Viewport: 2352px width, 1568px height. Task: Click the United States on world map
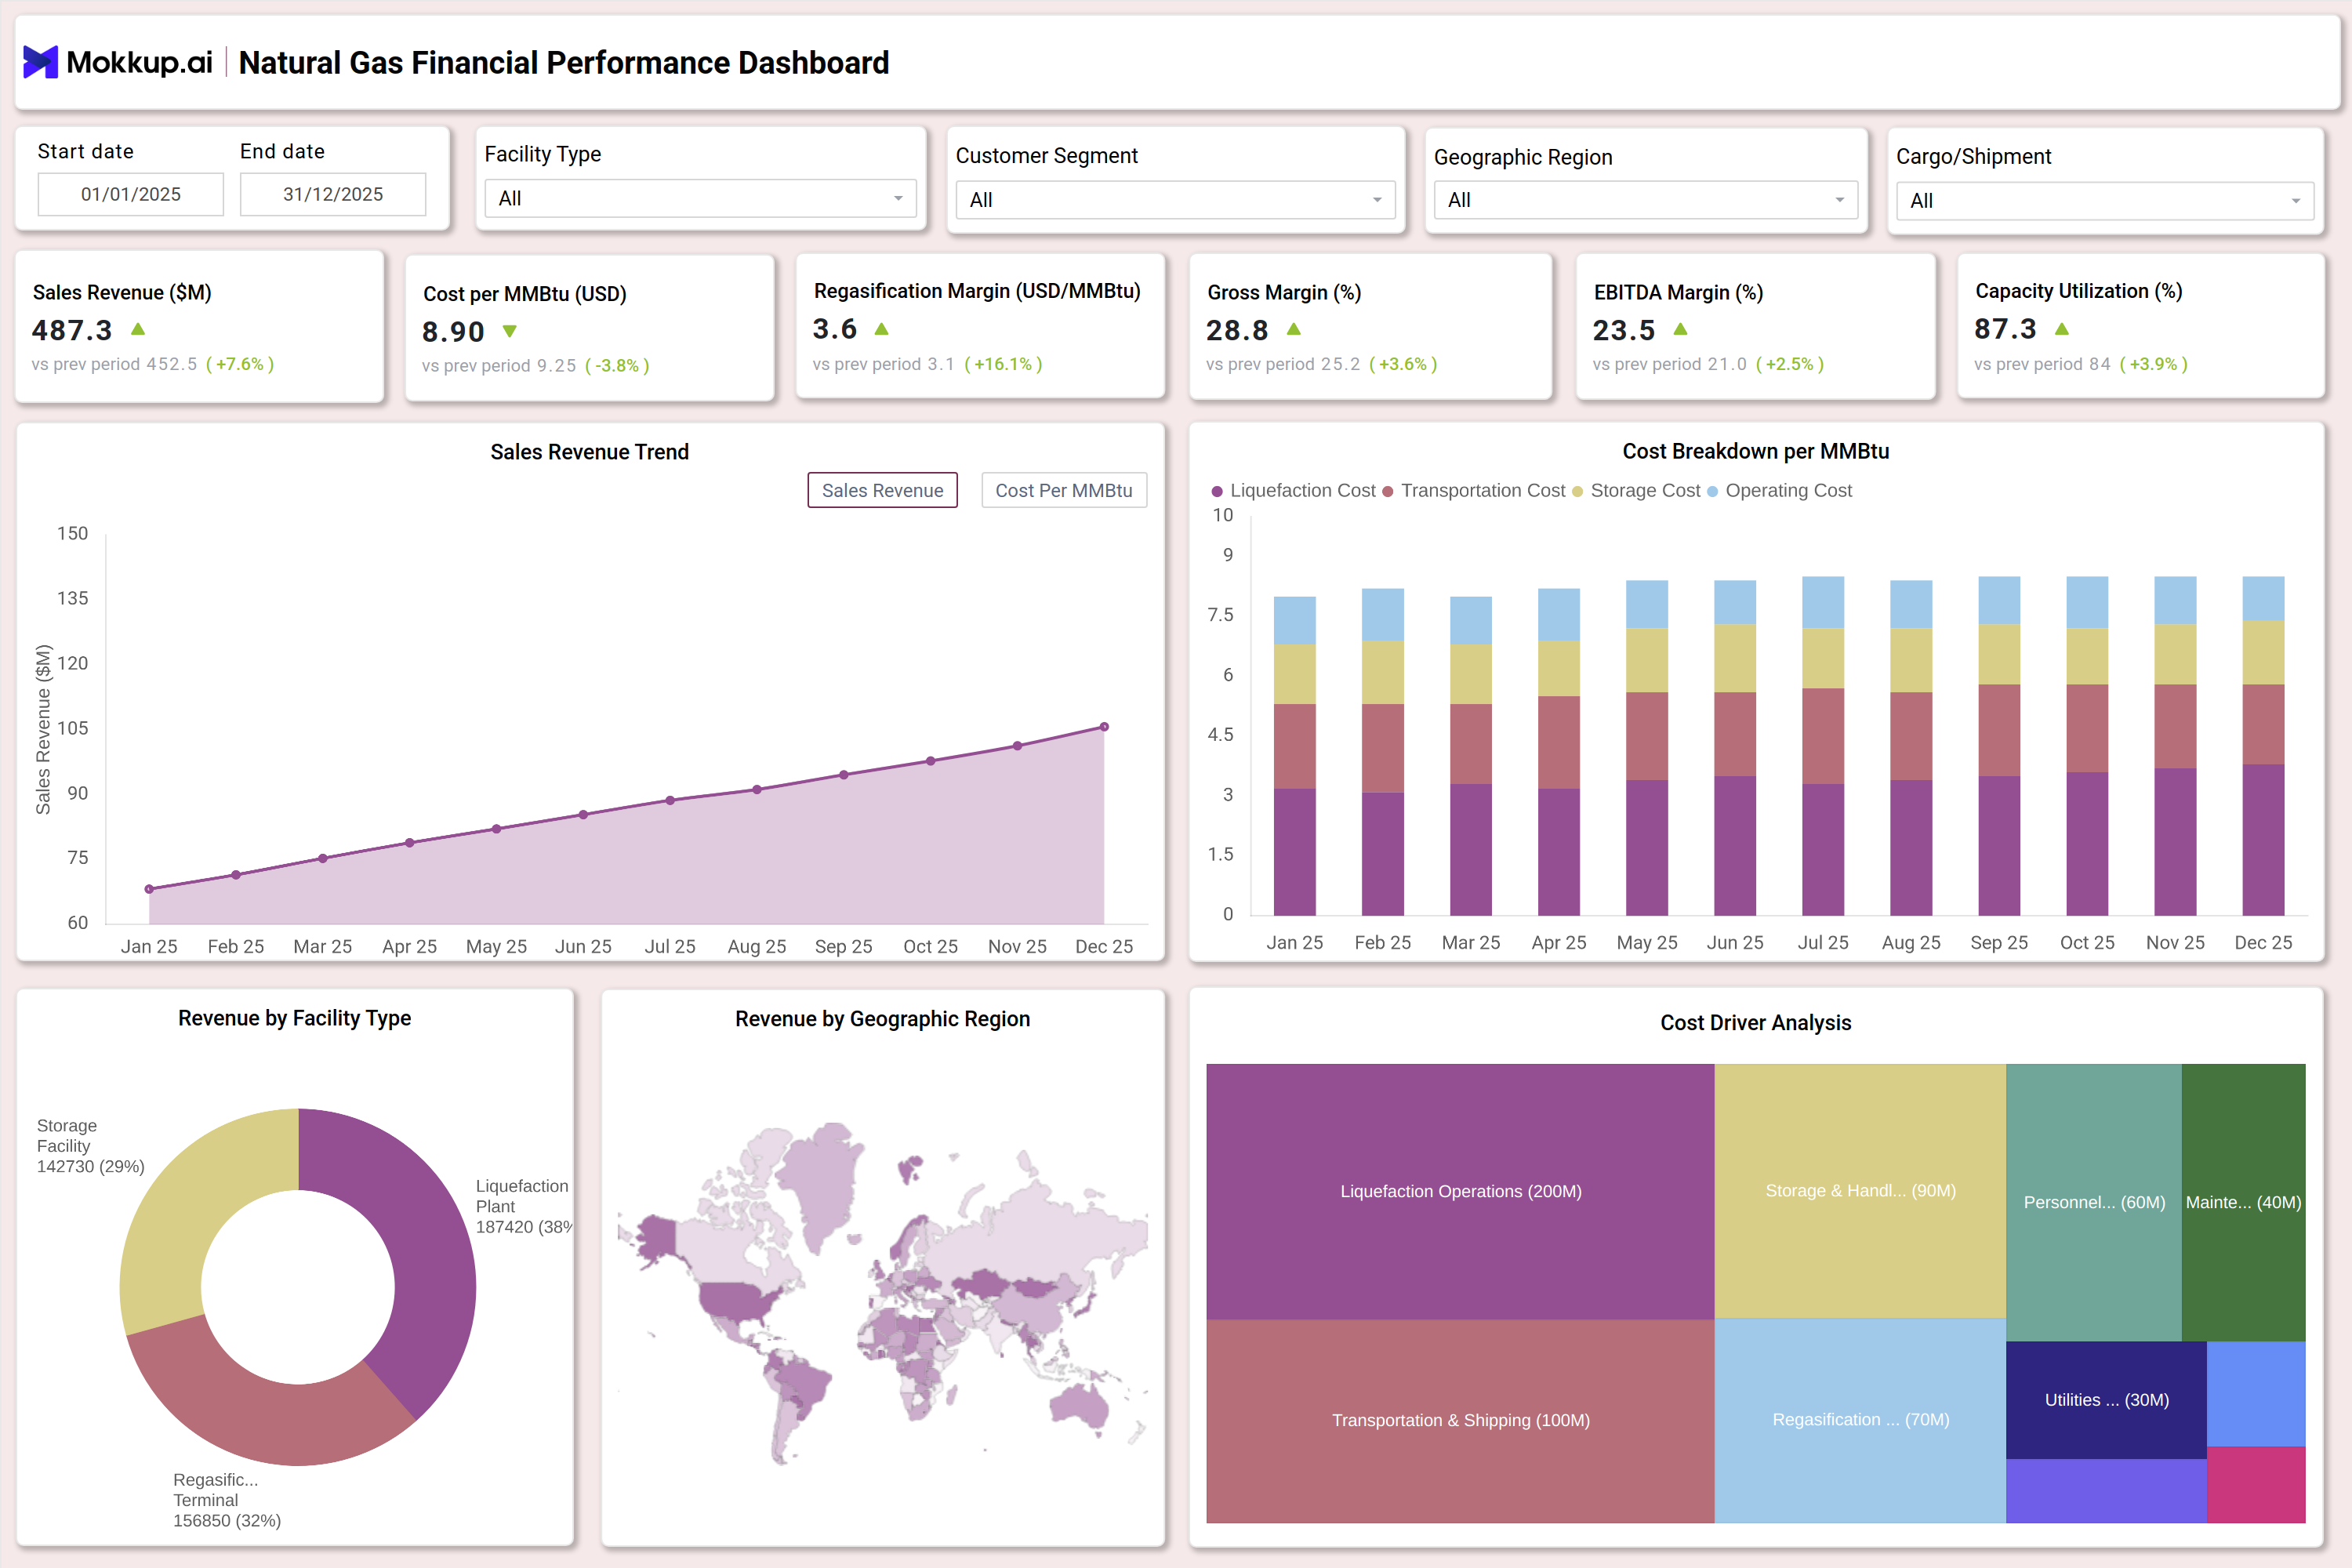click(x=738, y=1300)
